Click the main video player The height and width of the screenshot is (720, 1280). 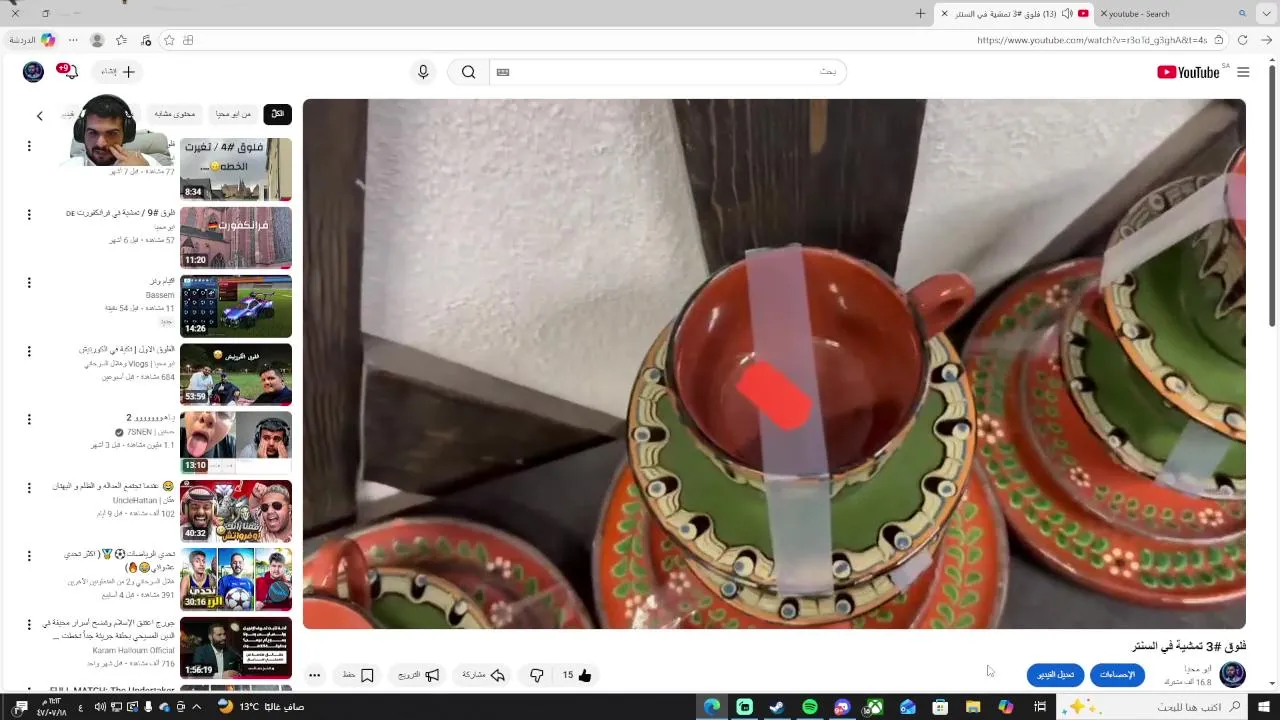[x=774, y=364]
